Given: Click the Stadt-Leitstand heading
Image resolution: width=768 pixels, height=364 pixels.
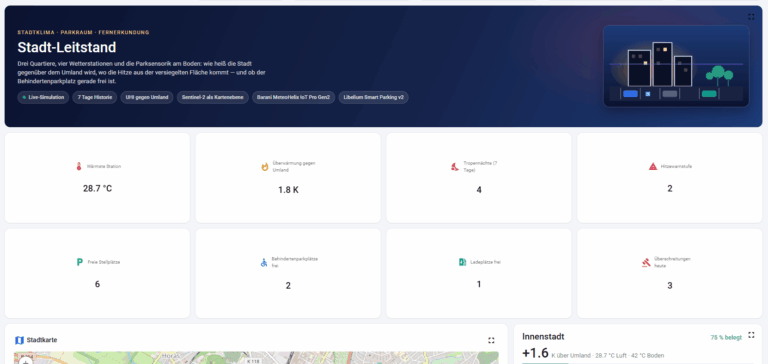Looking at the screenshot, I should (x=67, y=48).
